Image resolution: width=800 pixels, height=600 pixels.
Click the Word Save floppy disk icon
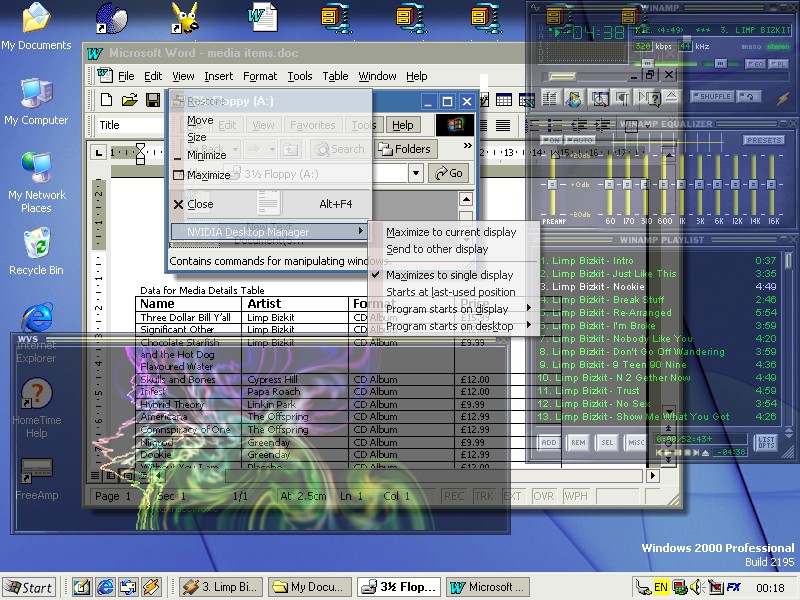(152, 100)
